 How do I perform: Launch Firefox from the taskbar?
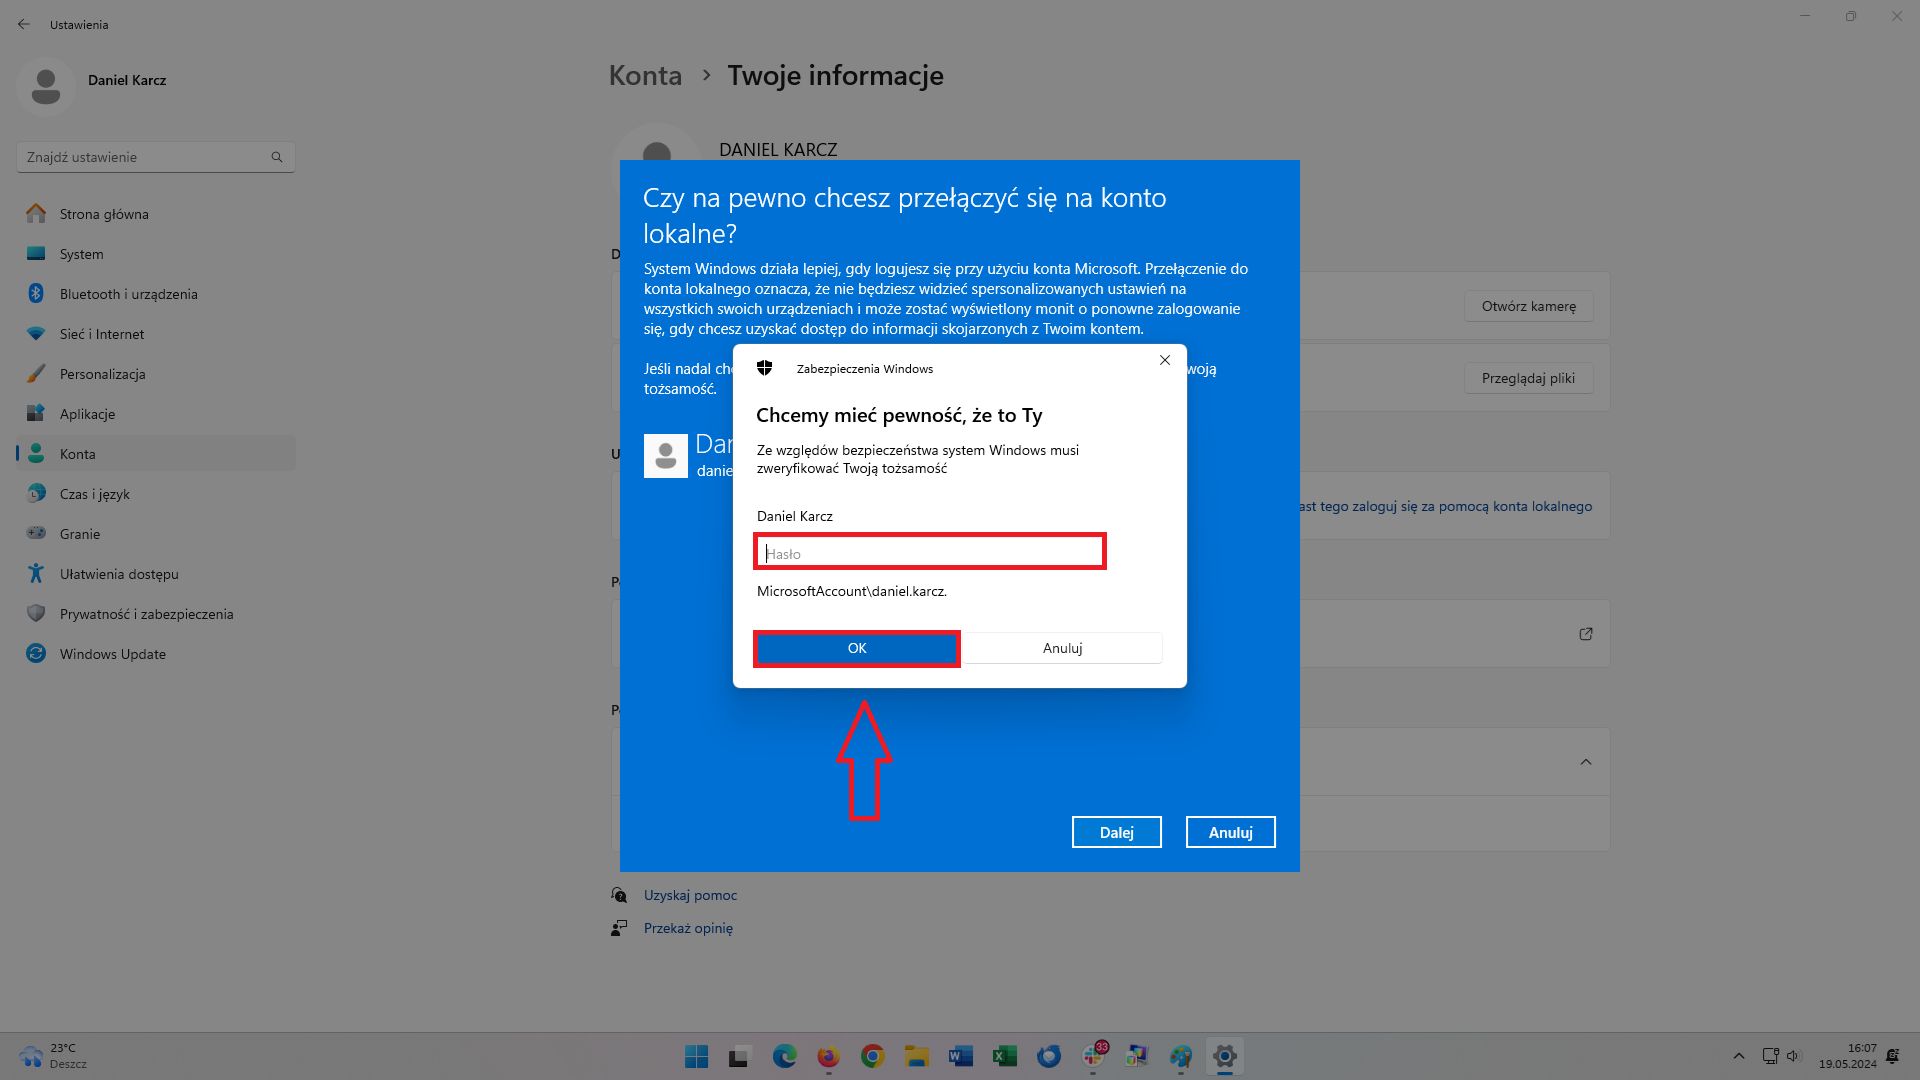tap(827, 1057)
